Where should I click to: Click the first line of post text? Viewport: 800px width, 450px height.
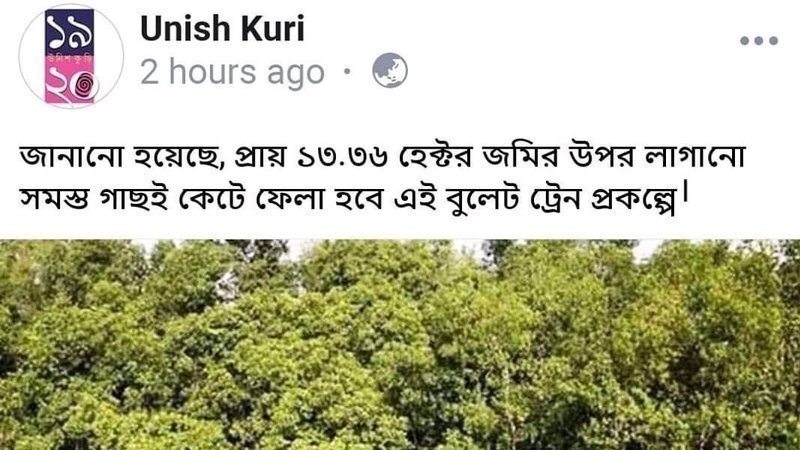point(383,157)
